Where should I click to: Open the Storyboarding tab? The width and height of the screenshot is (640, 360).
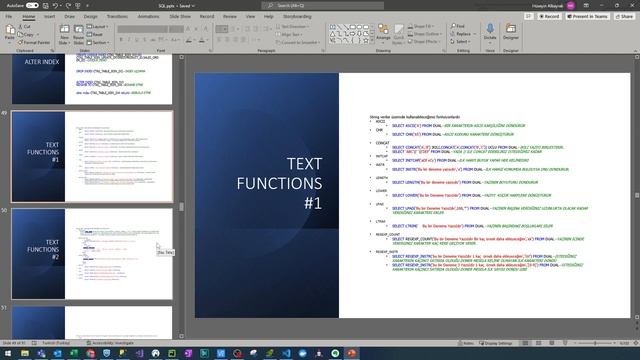[297, 16]
